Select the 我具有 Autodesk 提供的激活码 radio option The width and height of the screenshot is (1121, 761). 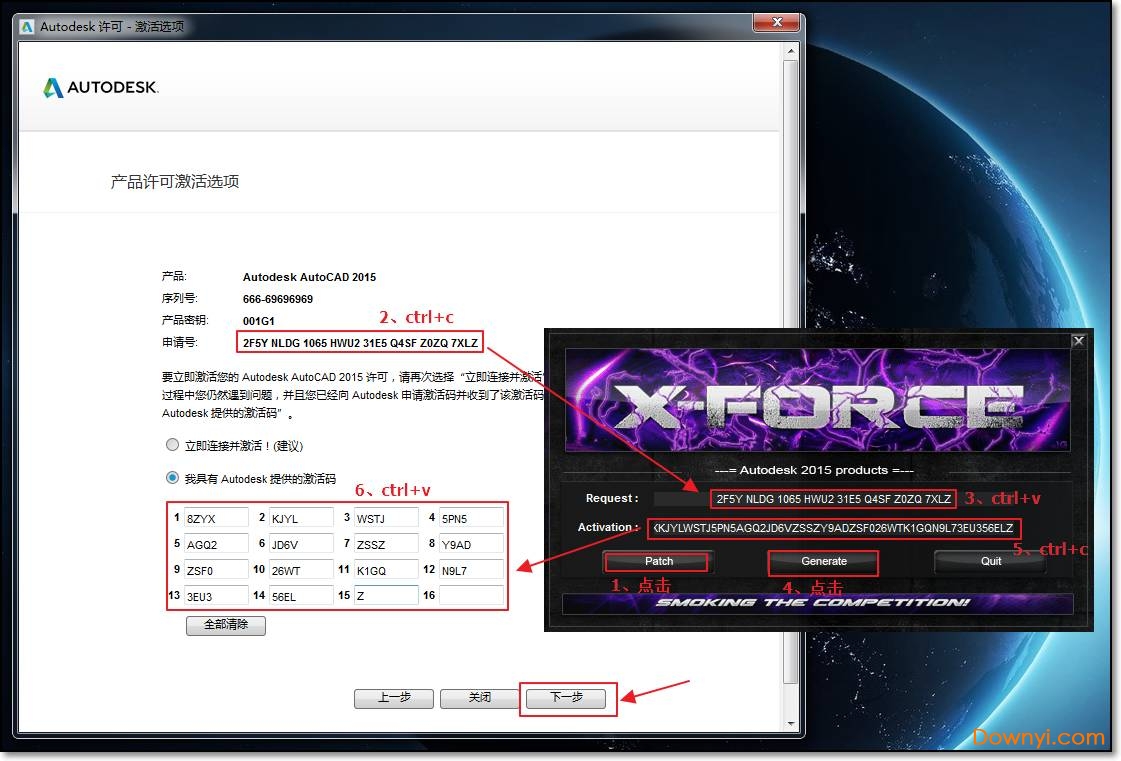point(172,478)
